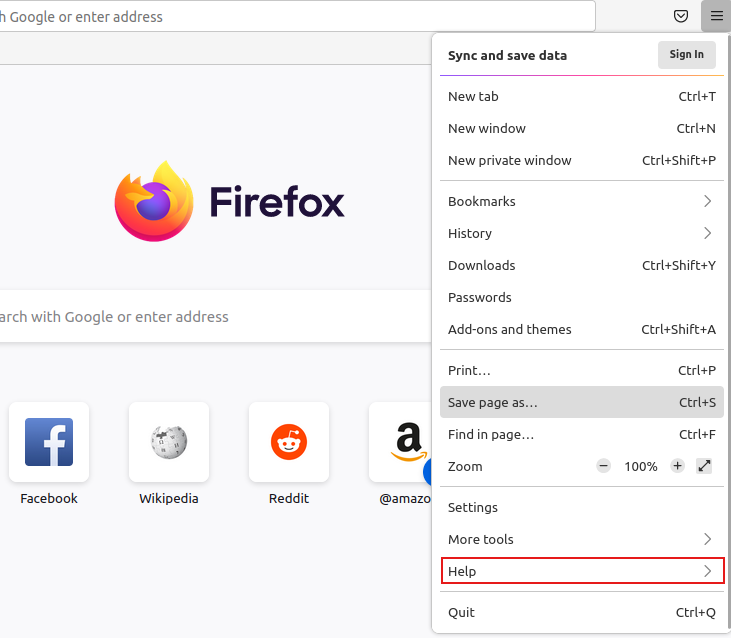Open the Wikipedia shortcut tile
731x638 pixels.
tap(169, 442)
